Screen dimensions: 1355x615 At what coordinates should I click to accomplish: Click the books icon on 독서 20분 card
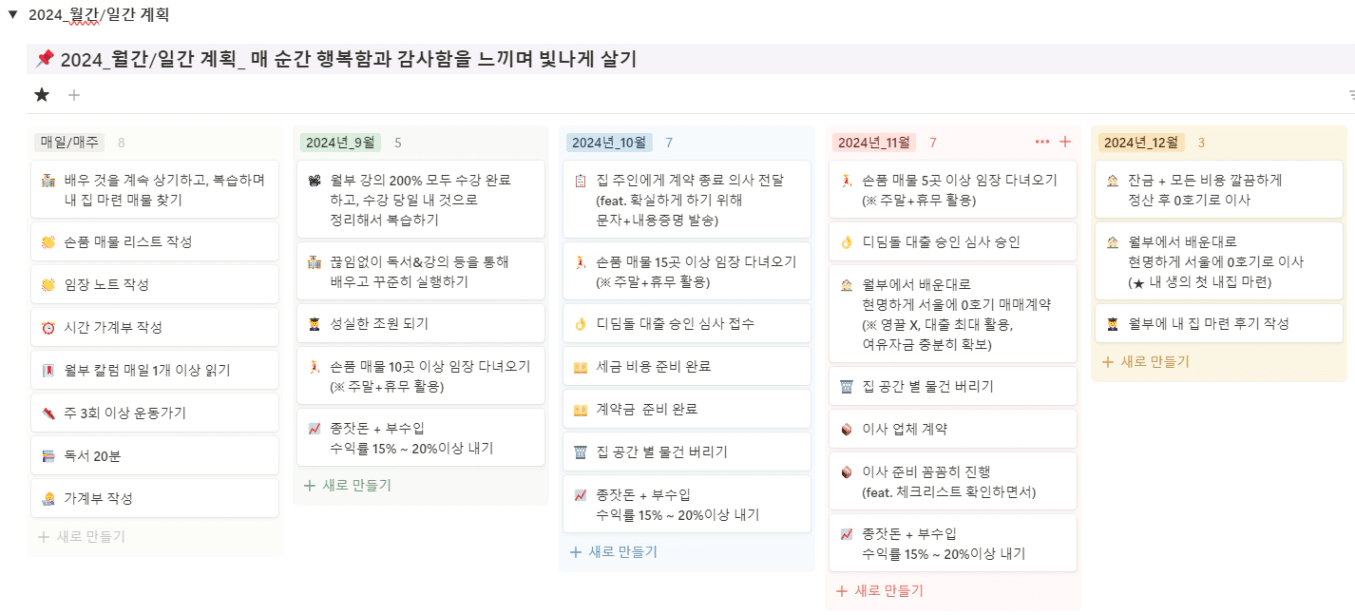(x=48, y=456)
